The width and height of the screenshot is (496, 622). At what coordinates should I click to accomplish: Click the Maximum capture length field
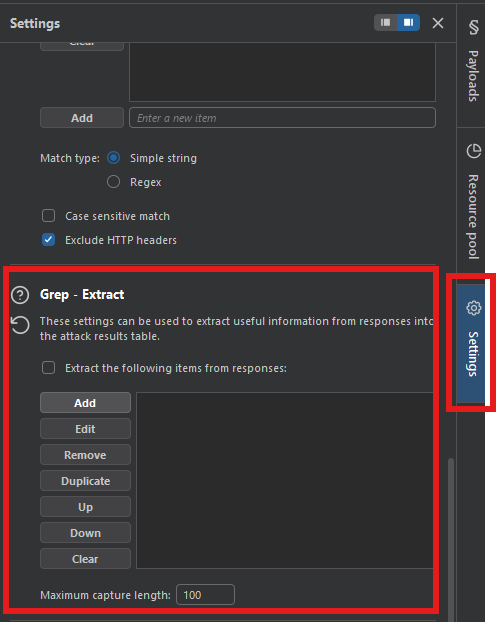[205, 595]
